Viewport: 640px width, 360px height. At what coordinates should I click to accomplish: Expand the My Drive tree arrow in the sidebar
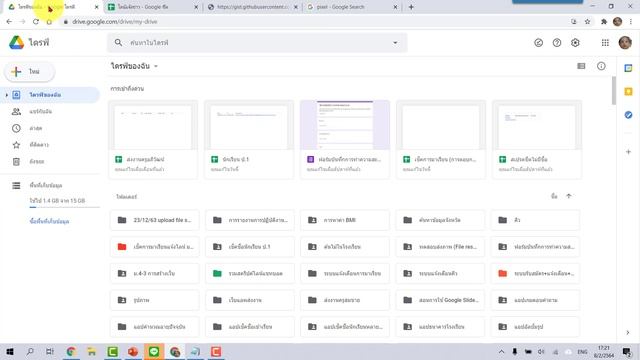point(6,95)
